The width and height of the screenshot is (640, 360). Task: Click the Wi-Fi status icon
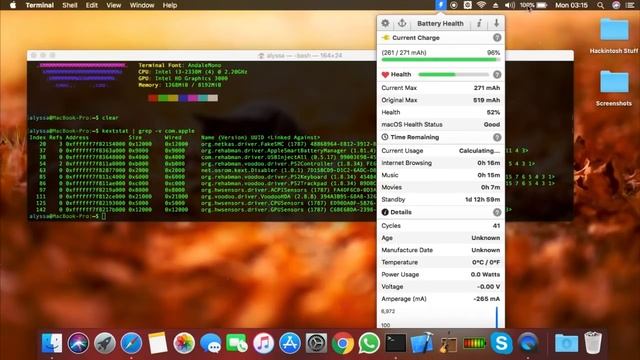coord(481,5)
